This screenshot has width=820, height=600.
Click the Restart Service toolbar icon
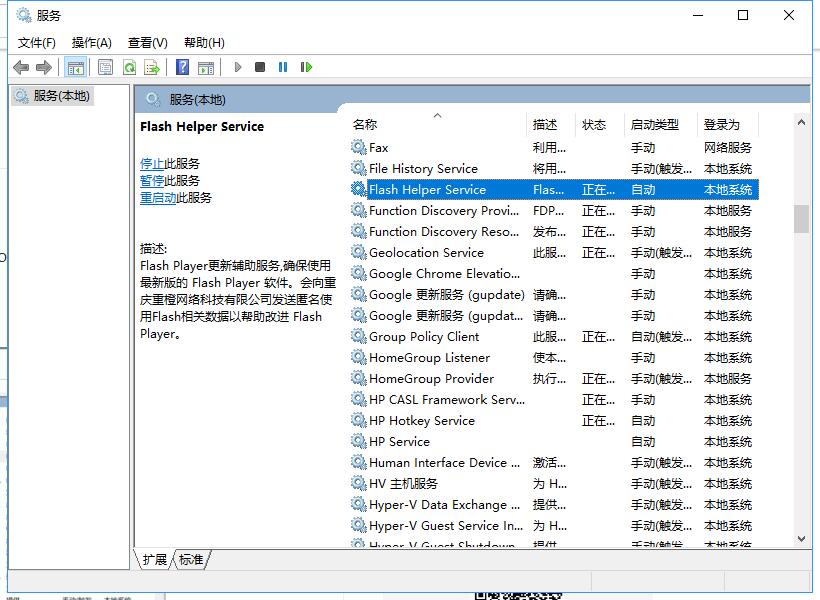click(307, 67)
